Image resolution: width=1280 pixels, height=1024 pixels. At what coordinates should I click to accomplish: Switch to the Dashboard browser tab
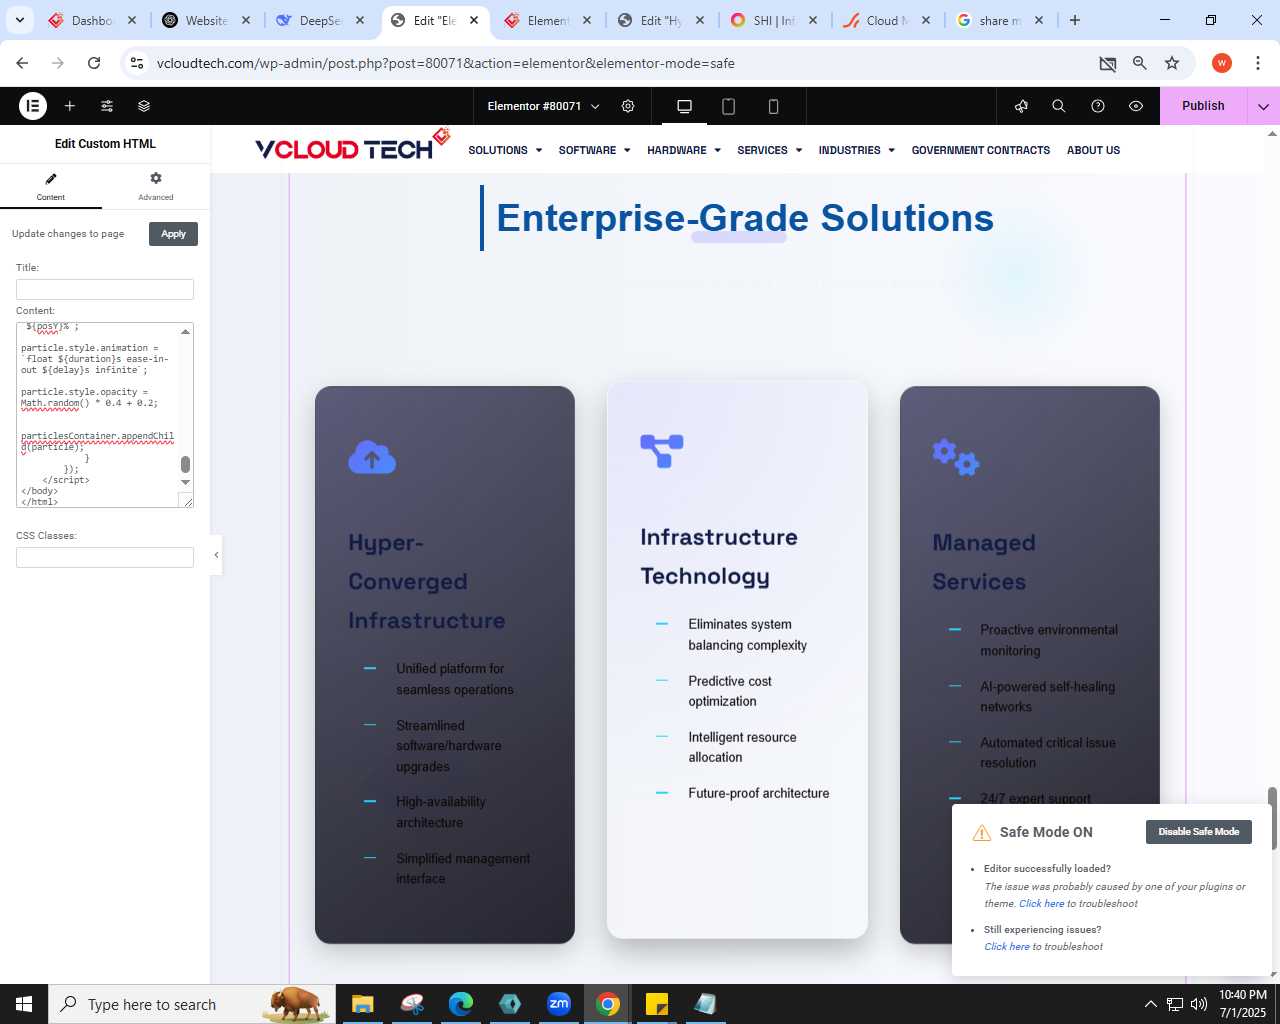[x=92, y=20]
